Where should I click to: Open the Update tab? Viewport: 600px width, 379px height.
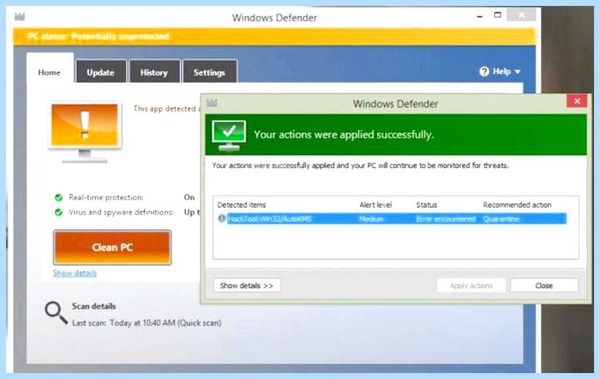tap(101, 72)
